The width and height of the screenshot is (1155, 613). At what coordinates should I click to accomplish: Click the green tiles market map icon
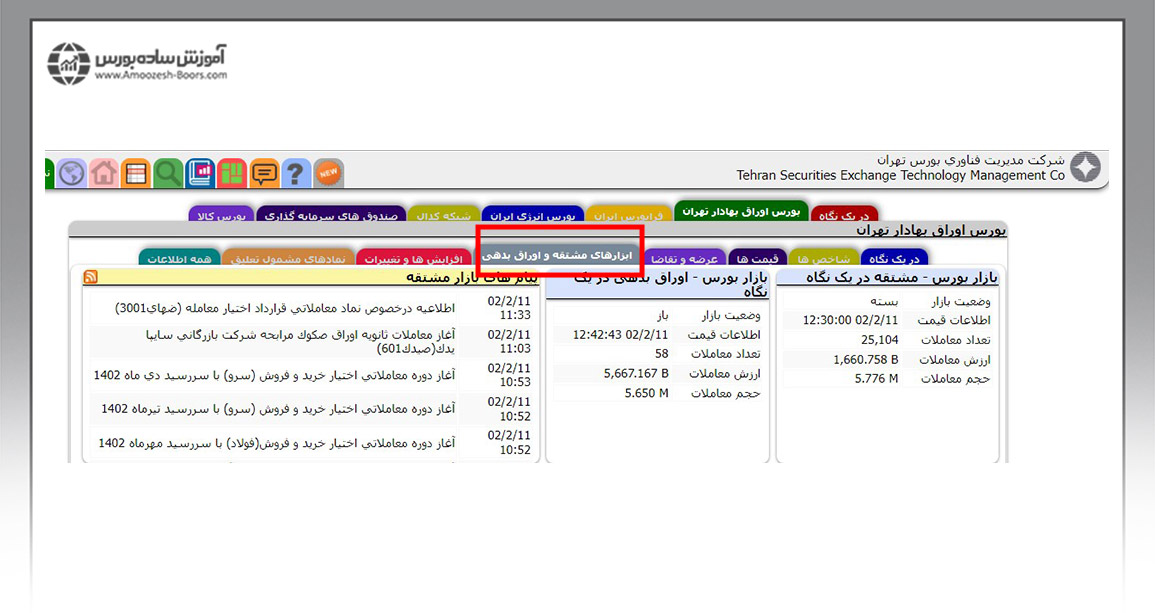coord(232,173)
